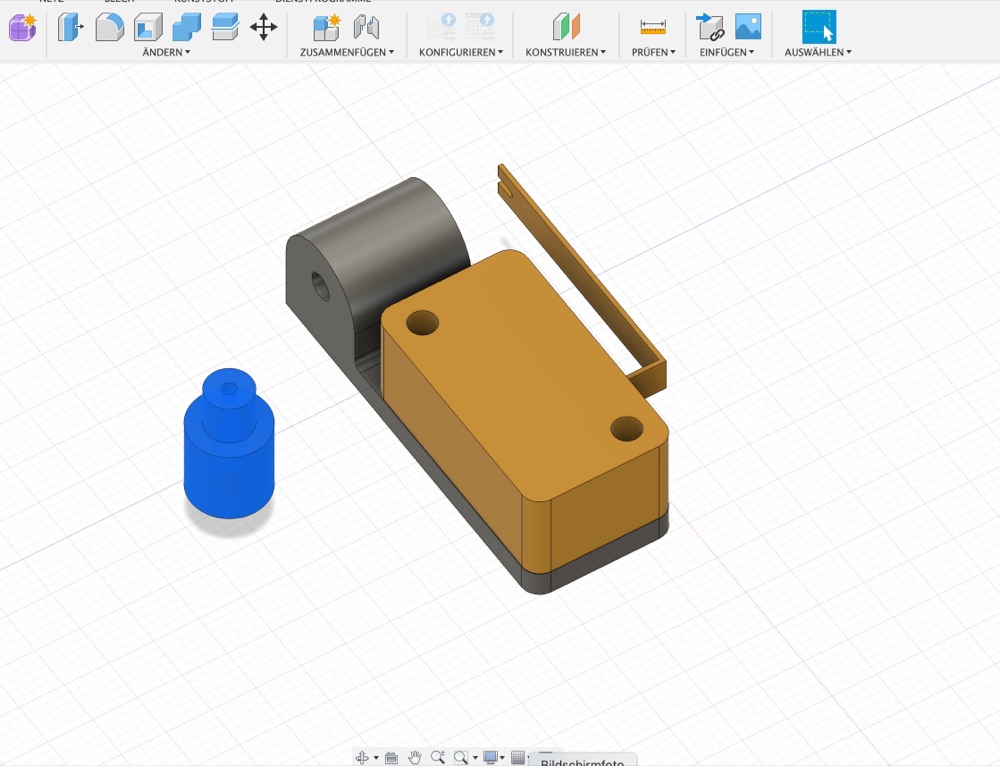The height and width of the screenshot is (766, 1000).
Task: Open the PRÜFEN dropdown menu
Action: 654,52
